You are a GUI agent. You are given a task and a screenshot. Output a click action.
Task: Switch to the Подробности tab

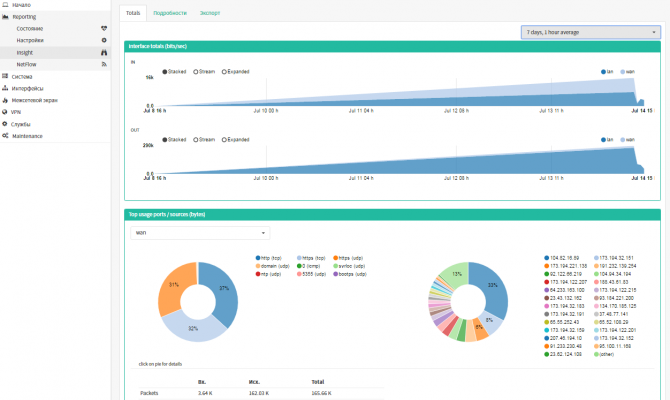(170, 13)
